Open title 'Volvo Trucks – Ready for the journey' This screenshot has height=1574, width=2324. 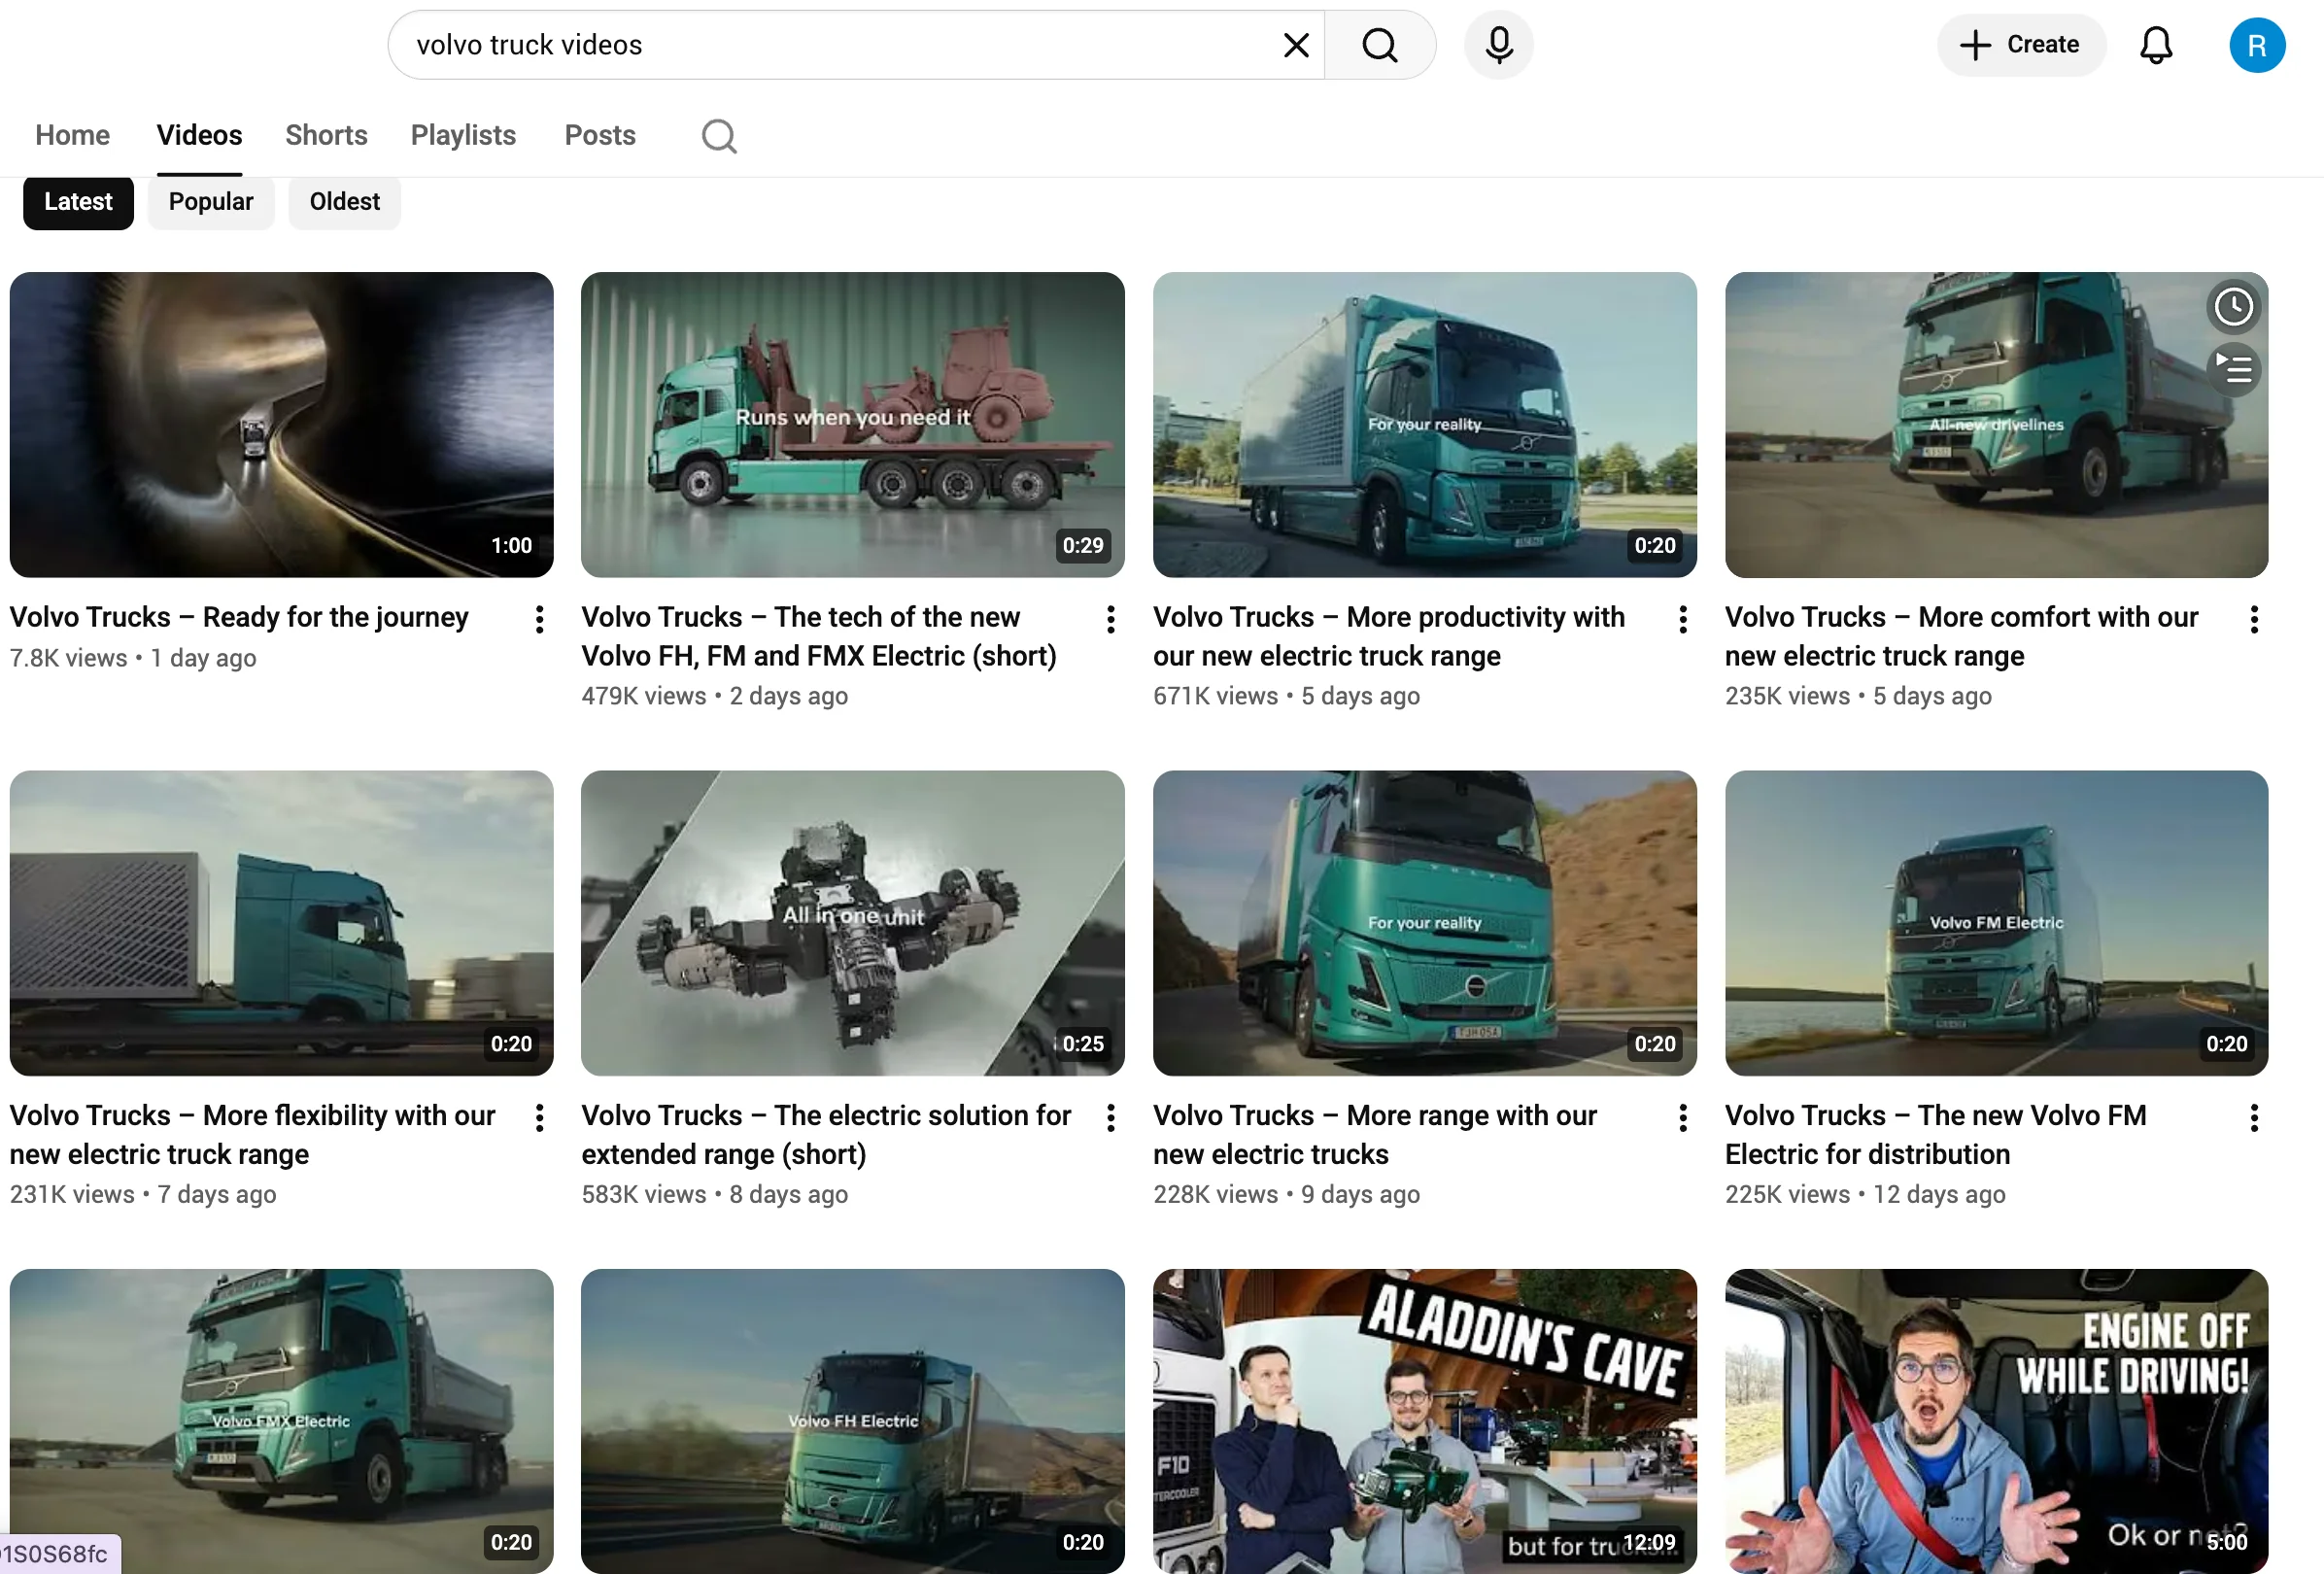(x=239, y=617)
